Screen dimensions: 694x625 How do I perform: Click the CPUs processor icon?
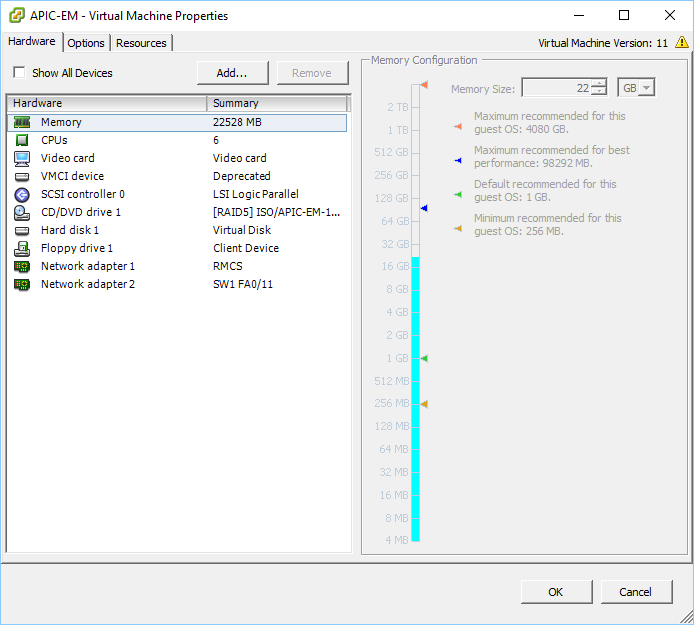(22, 140)
